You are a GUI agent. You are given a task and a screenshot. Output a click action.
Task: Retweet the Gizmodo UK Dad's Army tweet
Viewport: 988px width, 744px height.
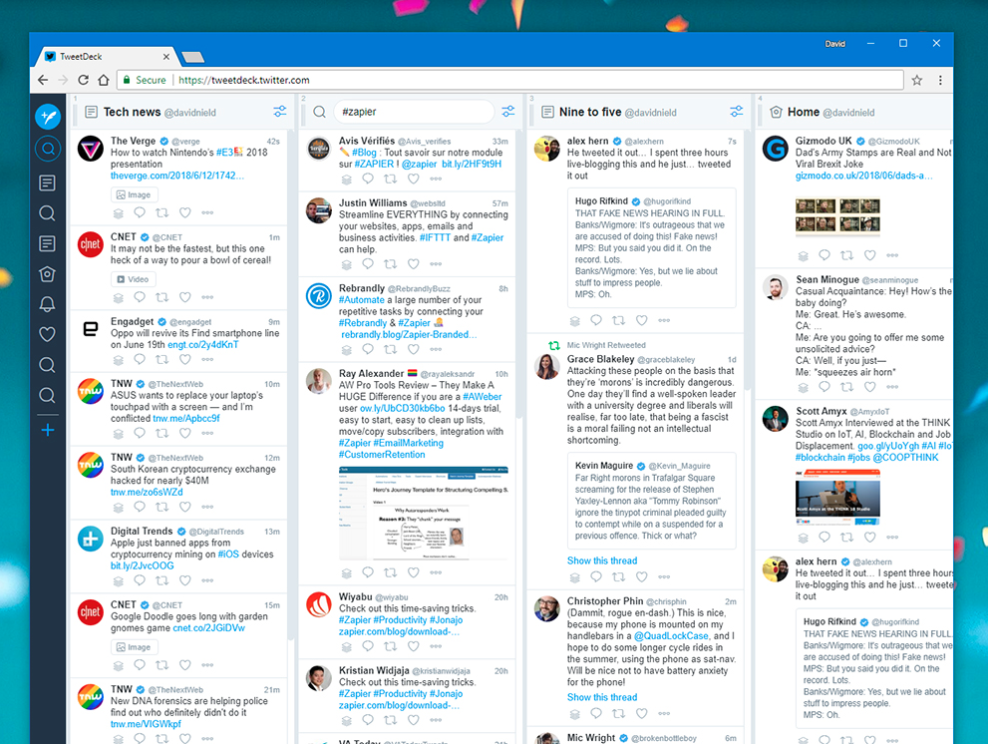click(x=847, y=255)
